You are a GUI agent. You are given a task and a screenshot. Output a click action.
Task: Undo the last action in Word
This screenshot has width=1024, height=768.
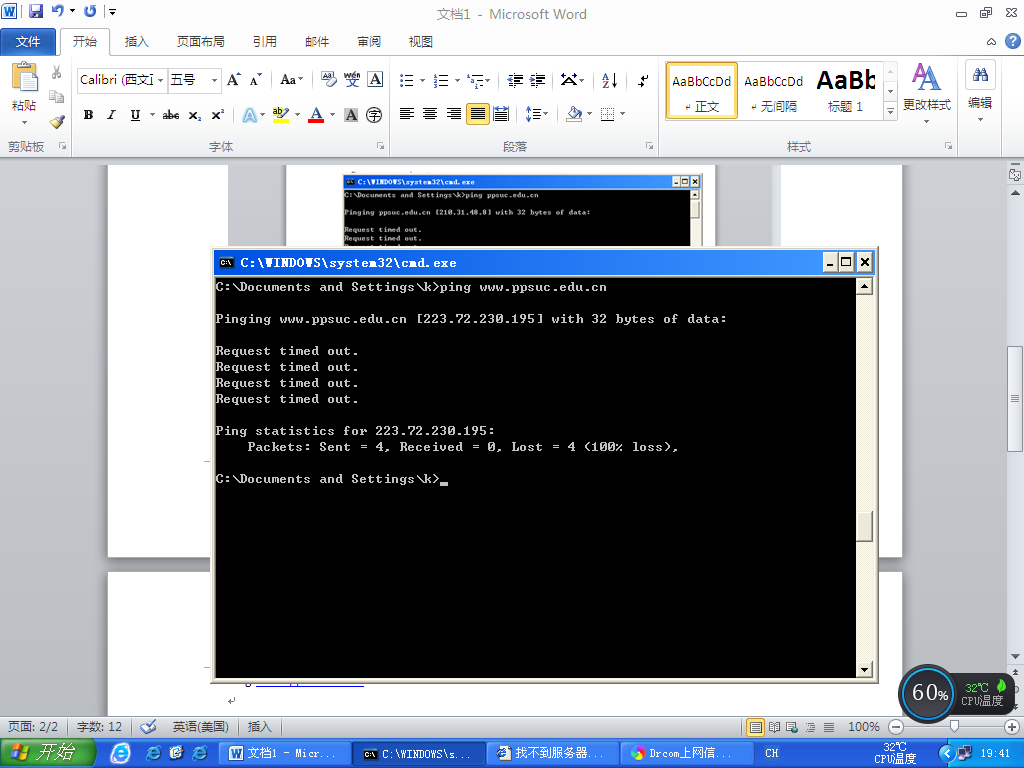pos(57,11)
